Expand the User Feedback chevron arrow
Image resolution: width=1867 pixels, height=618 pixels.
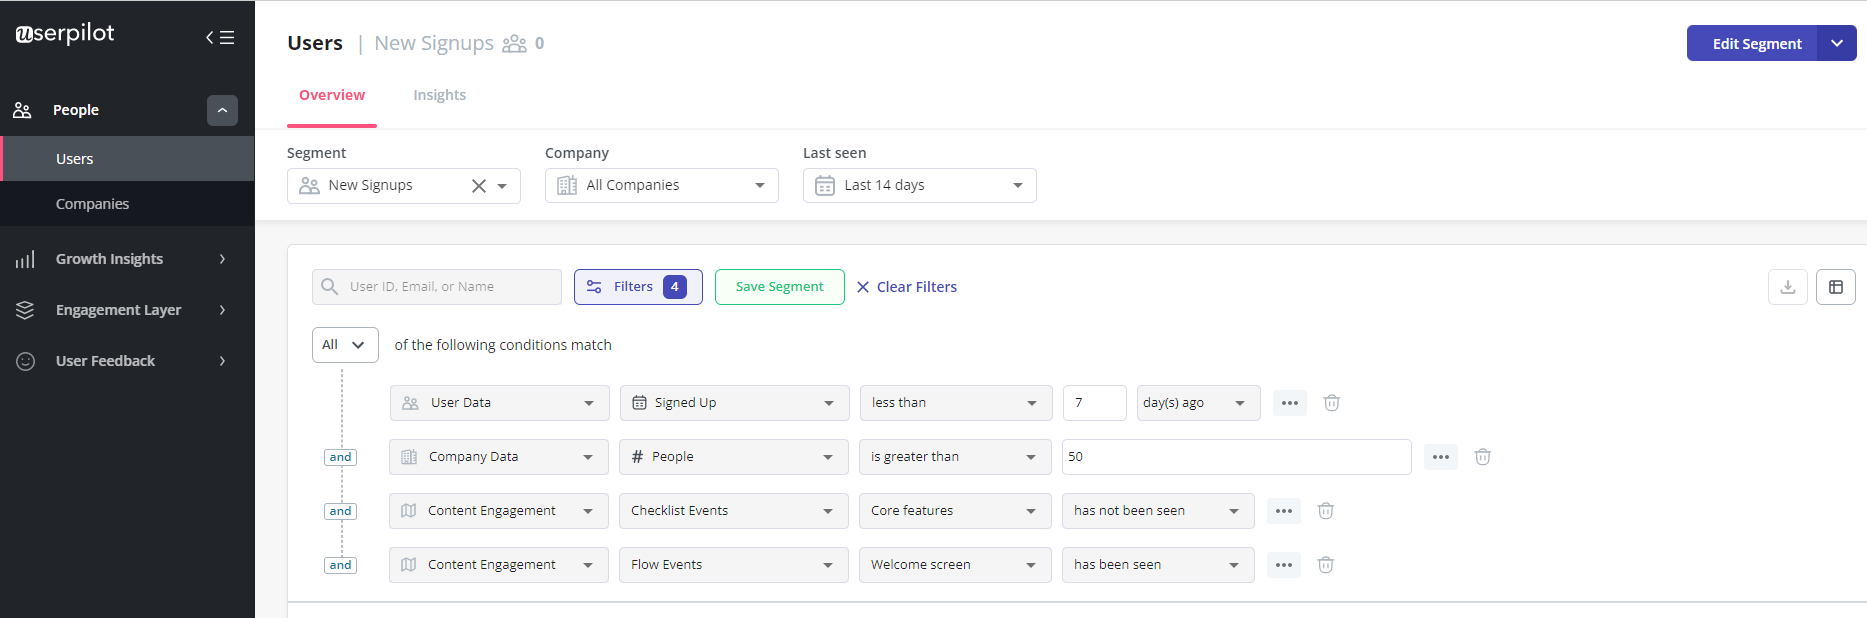click(222, 361)
